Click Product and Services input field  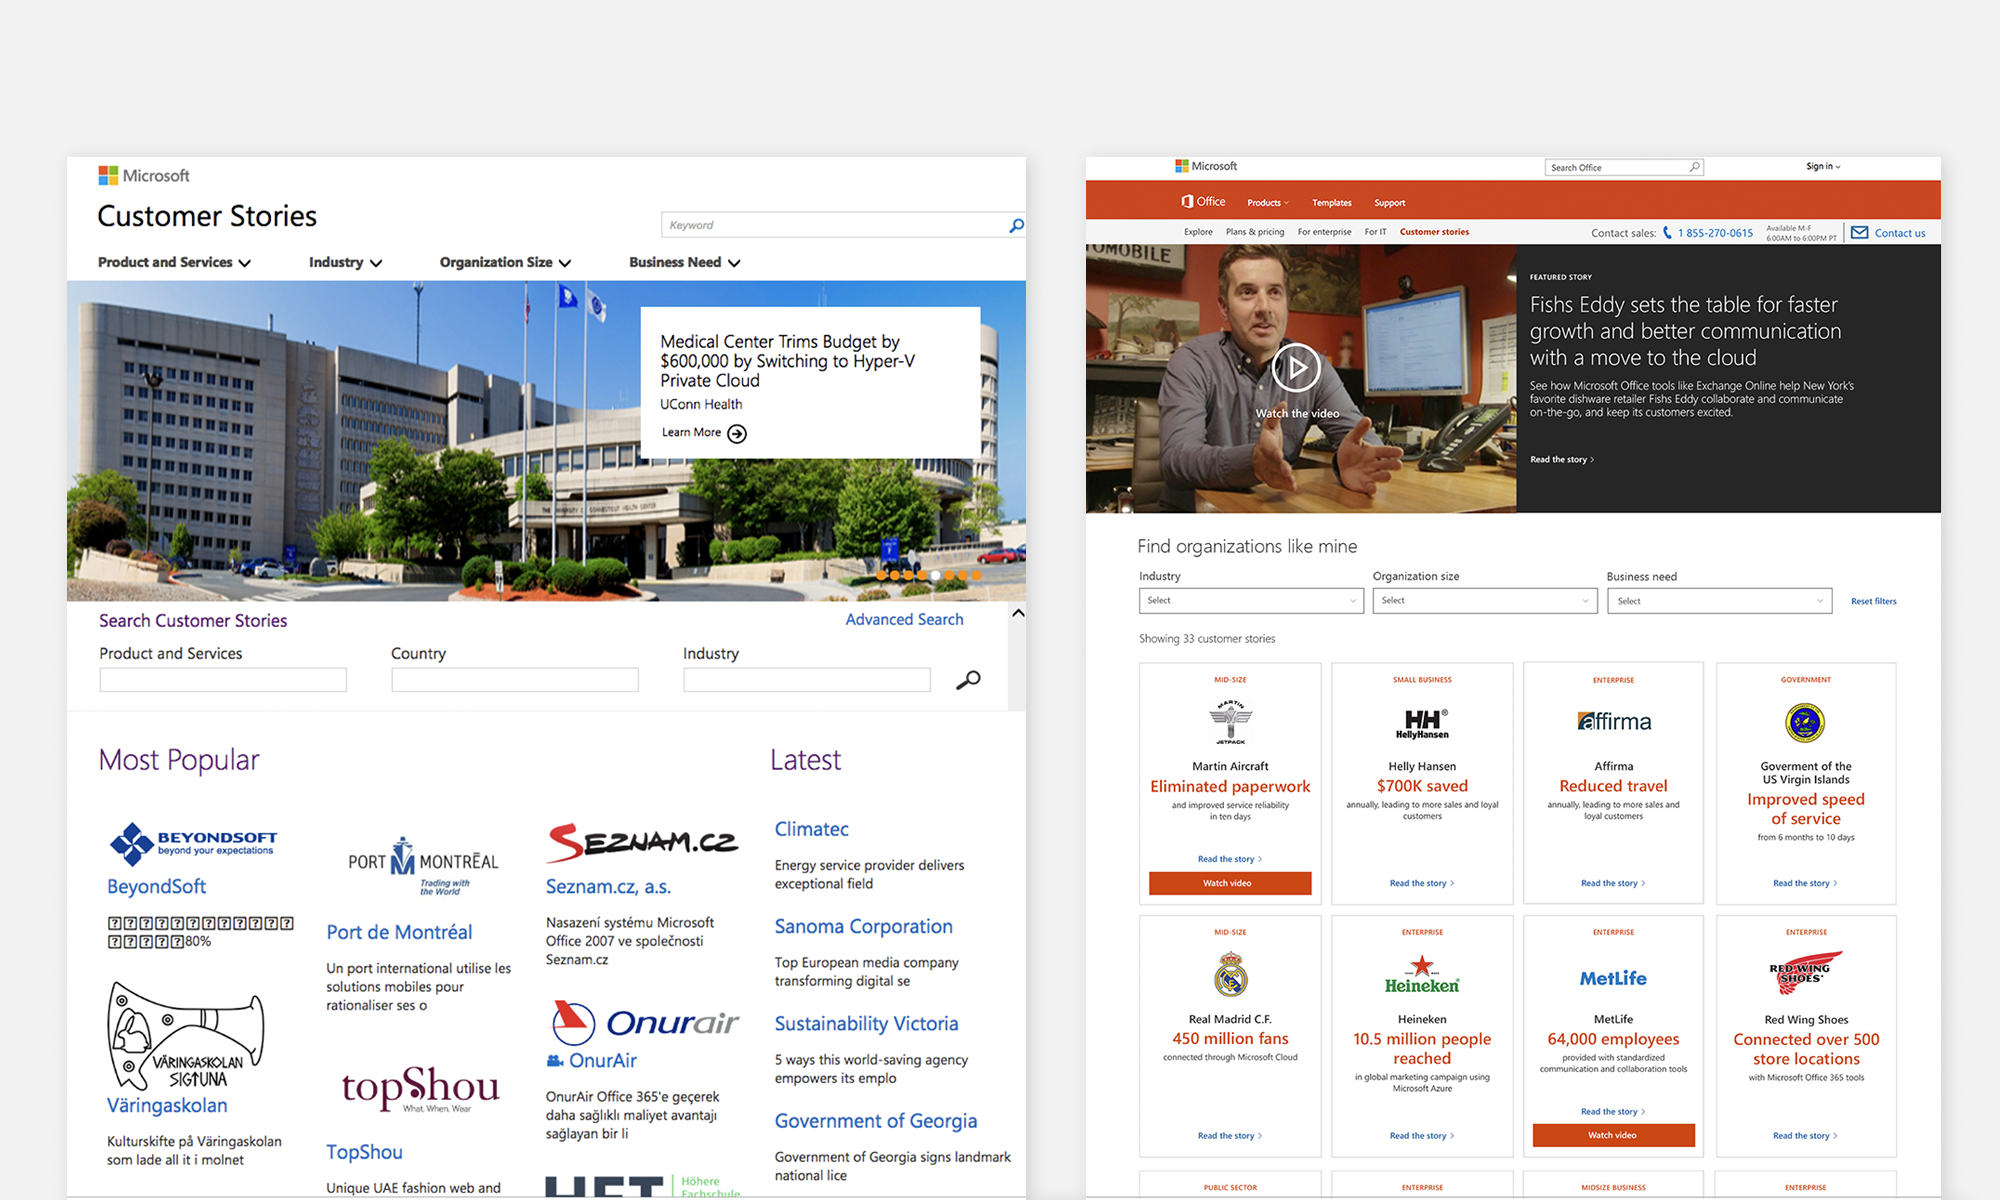(x=223, y=680)
